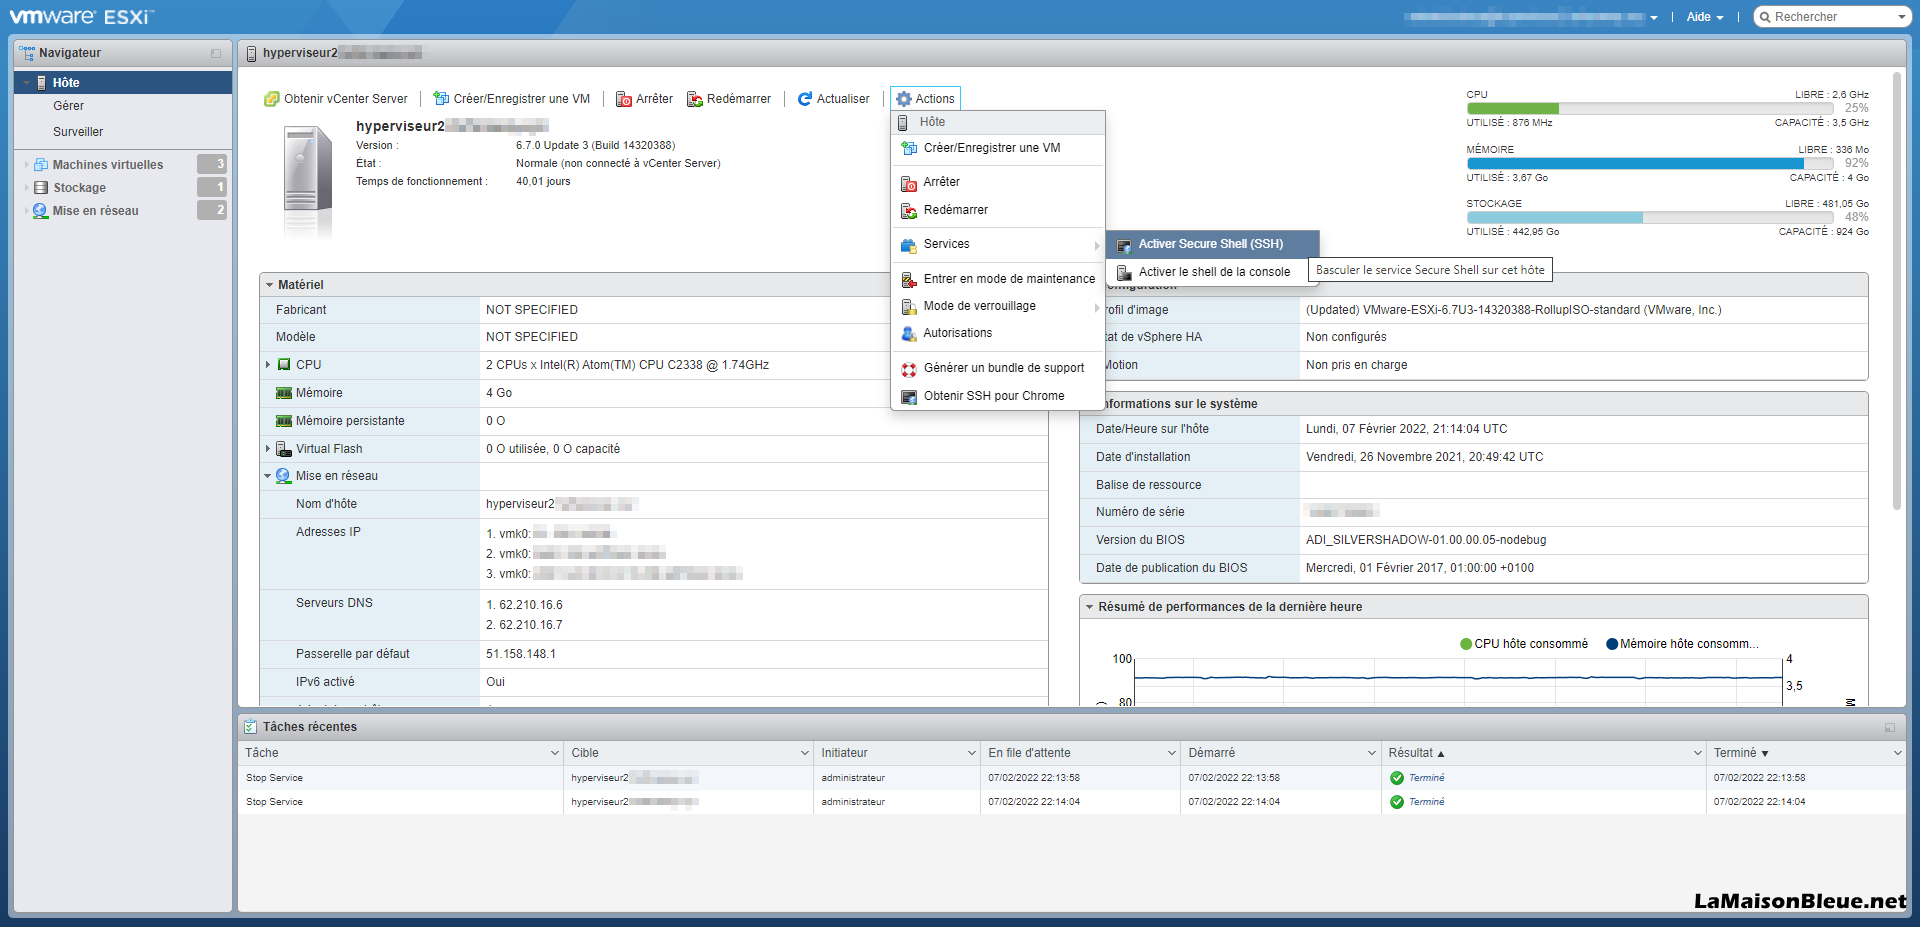1920x927 pixels.
Task: Expand the Virtual Flash row
Action: [x=268, y=449]
